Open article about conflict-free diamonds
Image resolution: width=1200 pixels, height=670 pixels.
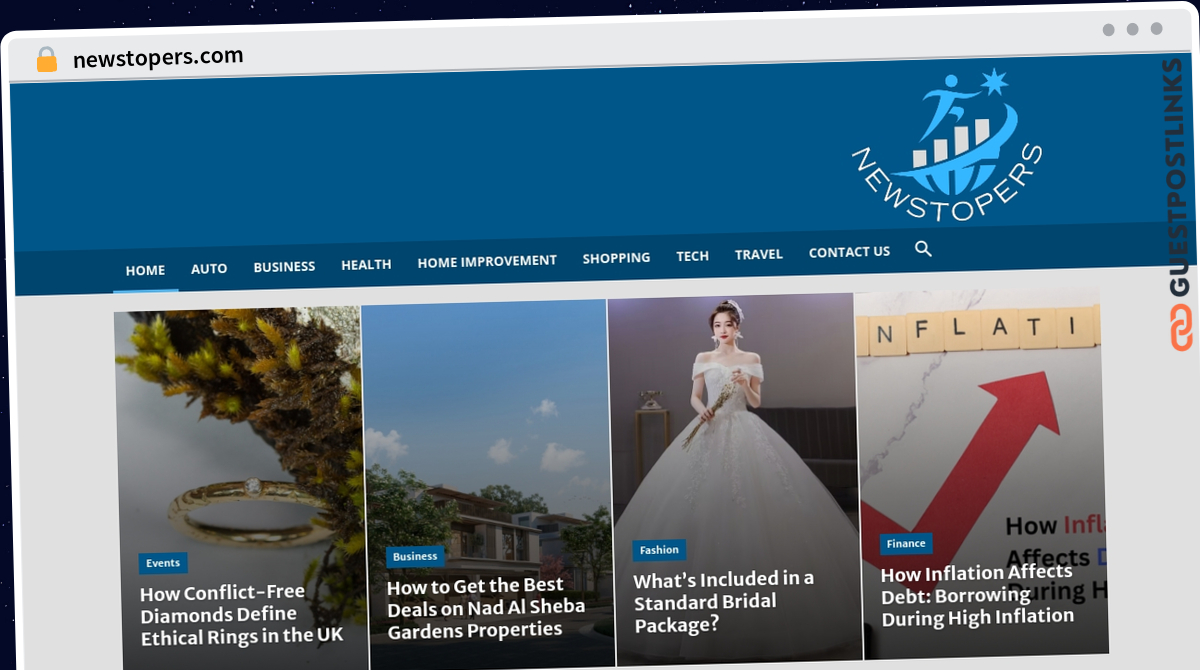coord(241,613)
